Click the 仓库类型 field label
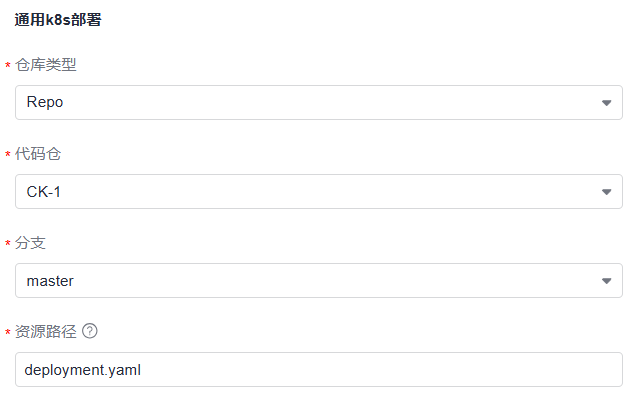 (x=45, y=65)
